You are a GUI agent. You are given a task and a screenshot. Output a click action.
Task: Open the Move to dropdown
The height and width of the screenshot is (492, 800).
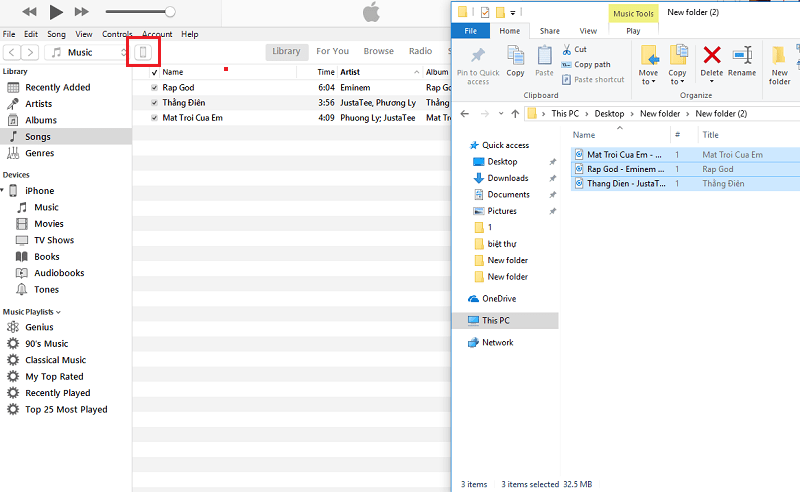click(x=648, y=65)
